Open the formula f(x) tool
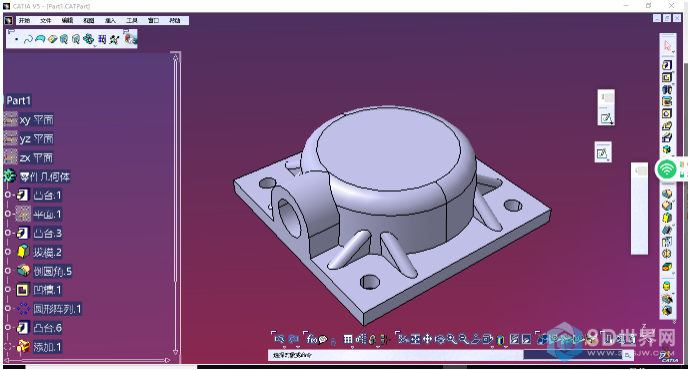689x370 pixels. click(x=312, y=339)
